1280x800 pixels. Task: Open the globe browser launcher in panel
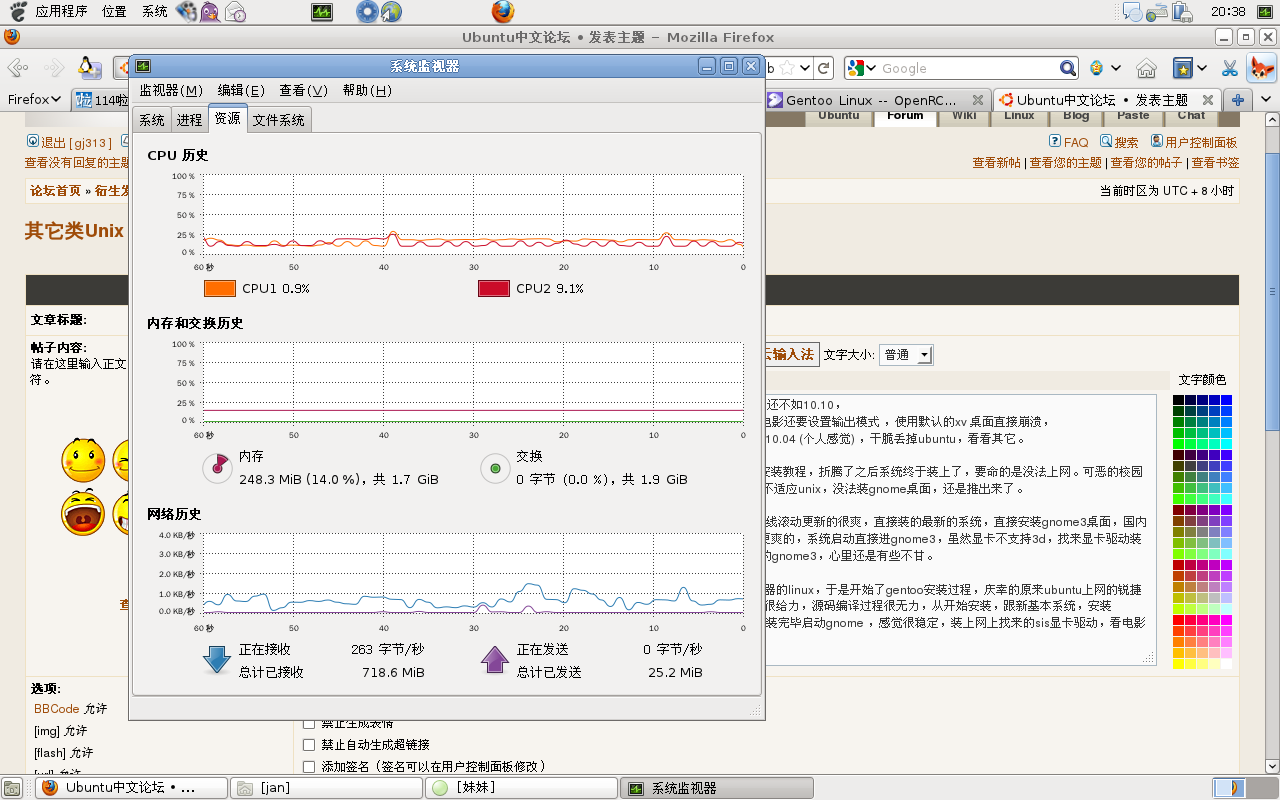[391, 12]
